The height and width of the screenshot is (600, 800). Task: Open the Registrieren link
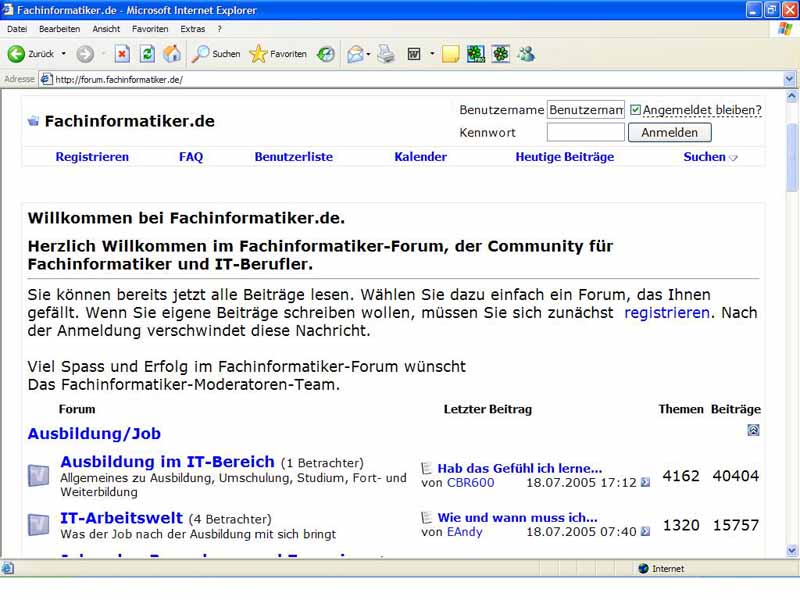coord(92,157)
